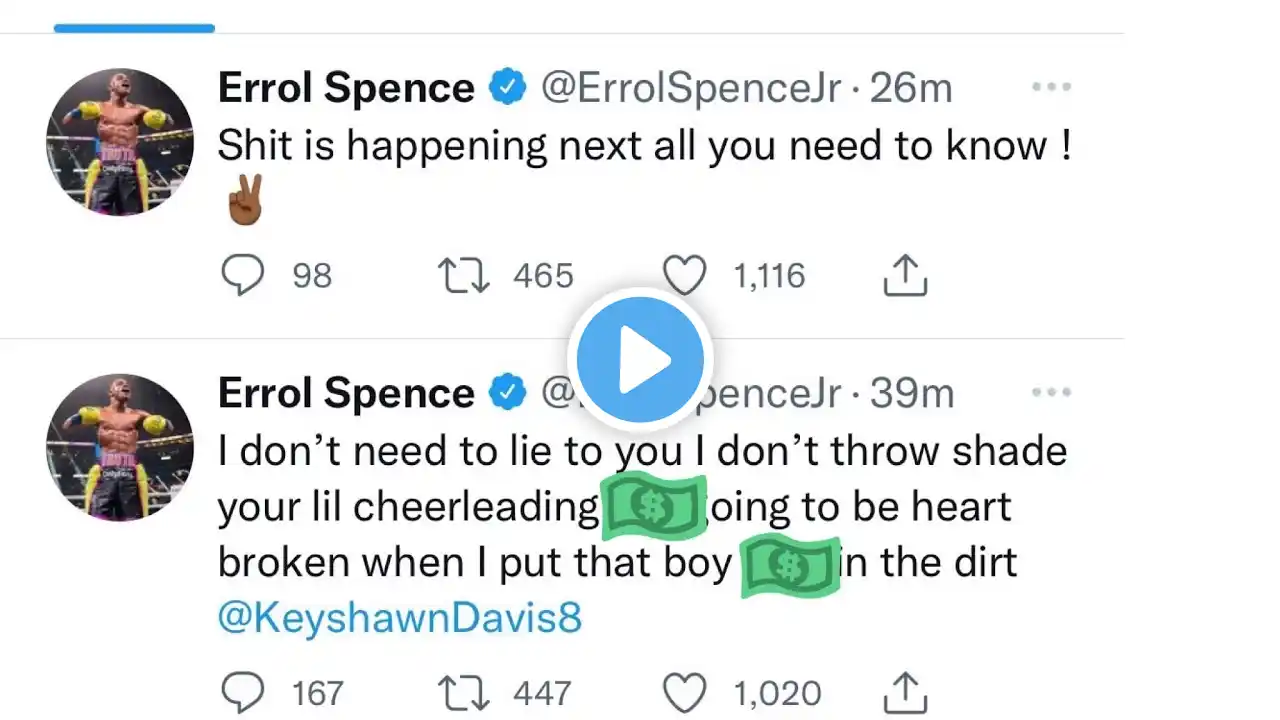Open the top tweet's profile avatar
The image size is (1280, 720).
120,142
